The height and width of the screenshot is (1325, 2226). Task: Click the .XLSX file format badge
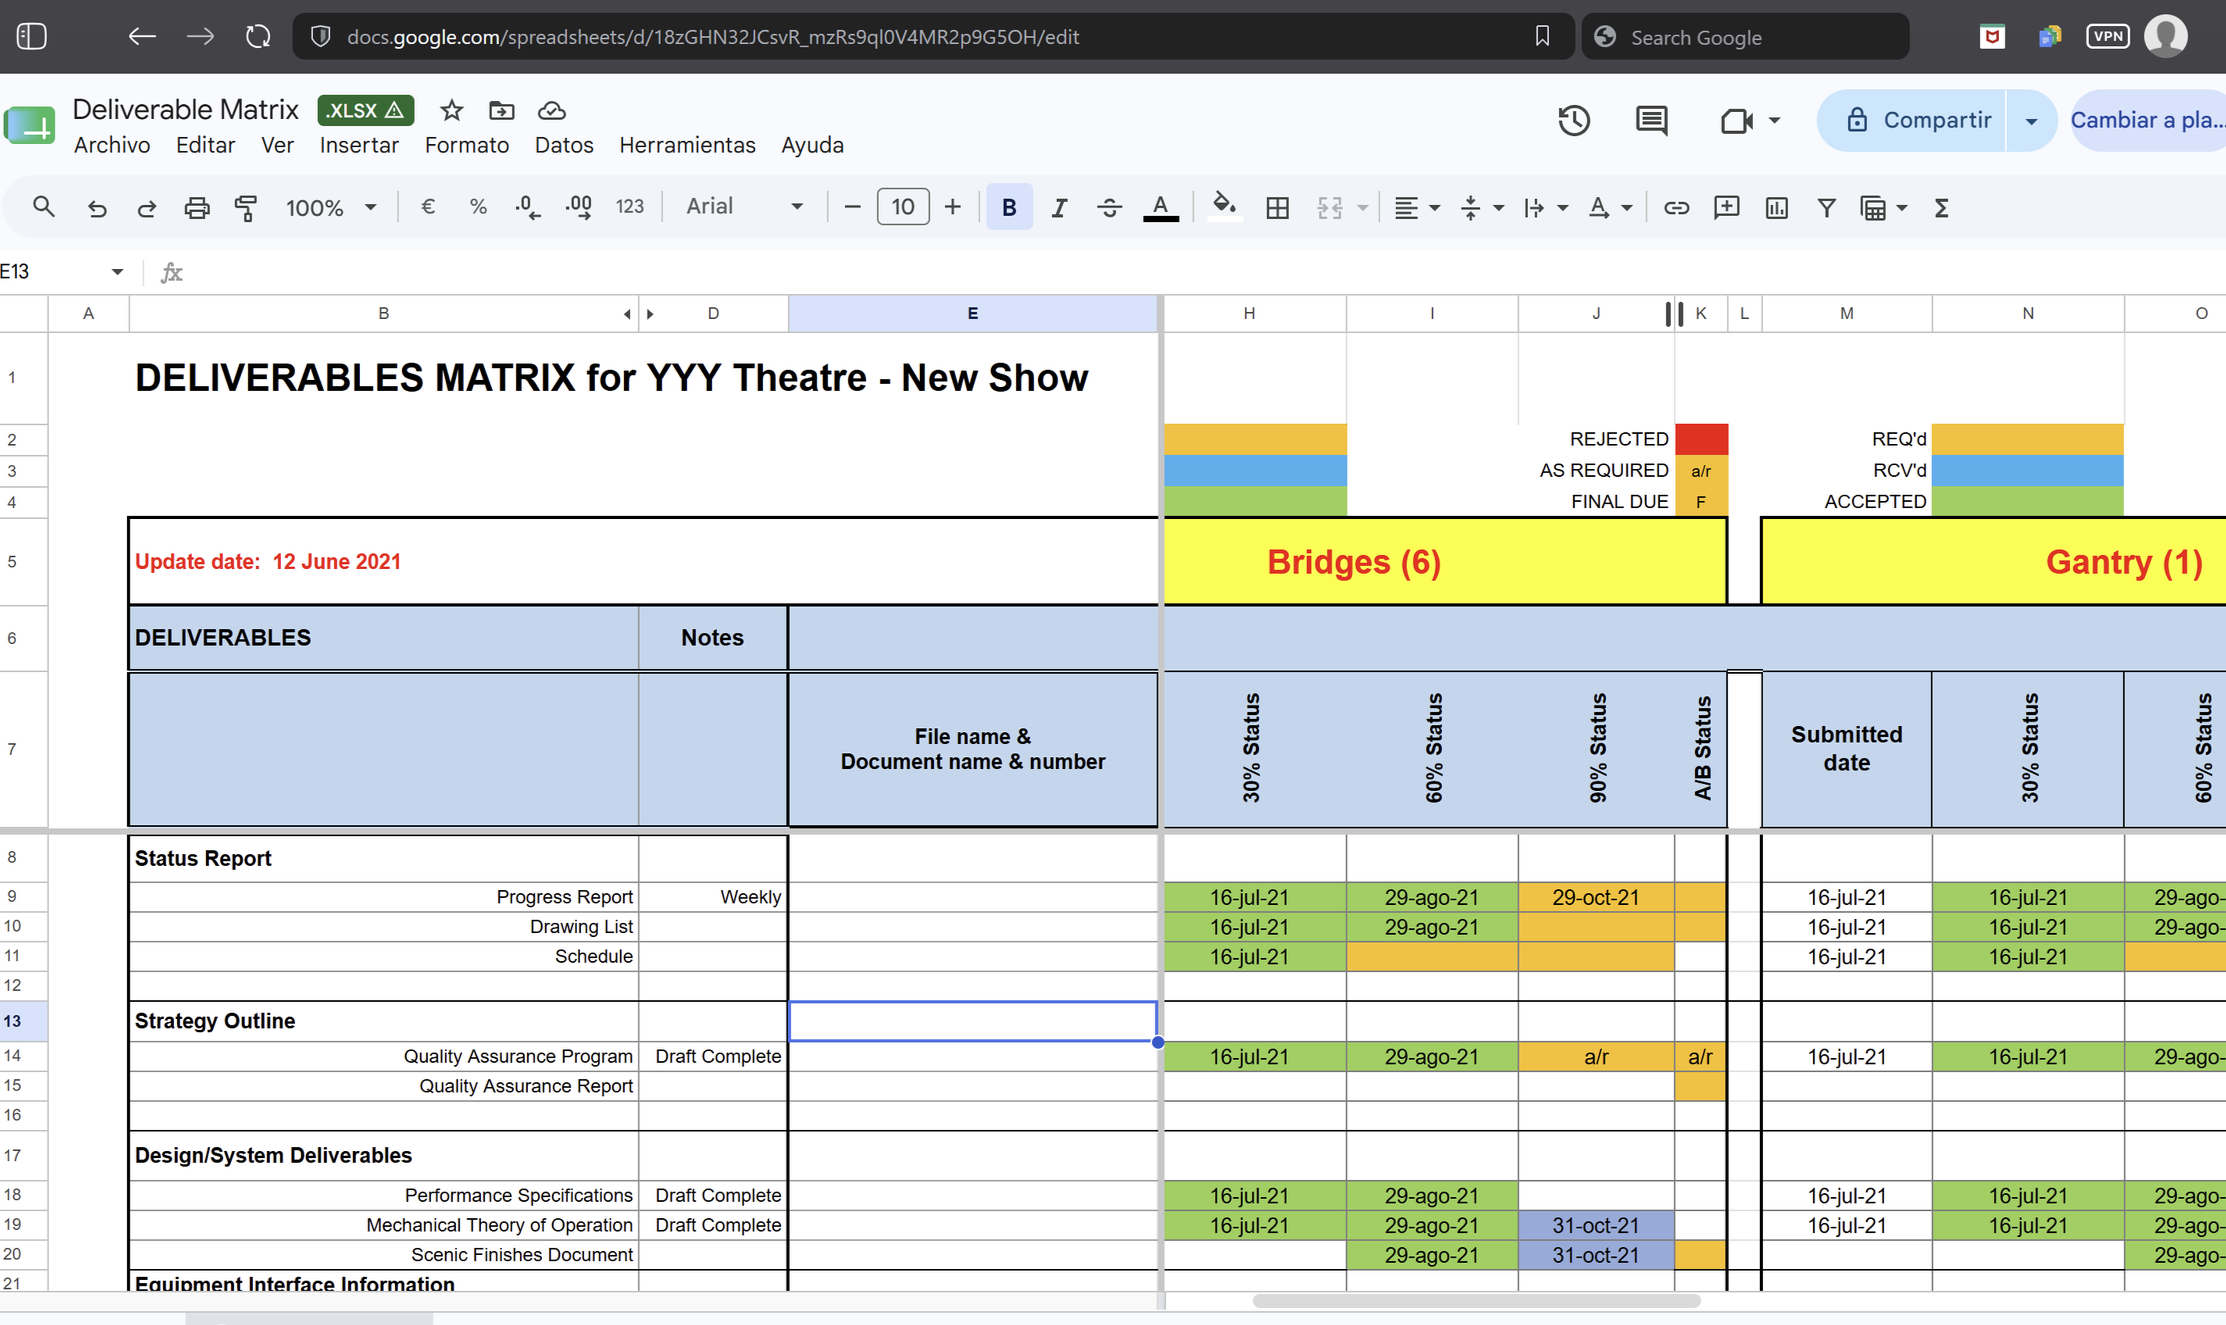point(365,110)
